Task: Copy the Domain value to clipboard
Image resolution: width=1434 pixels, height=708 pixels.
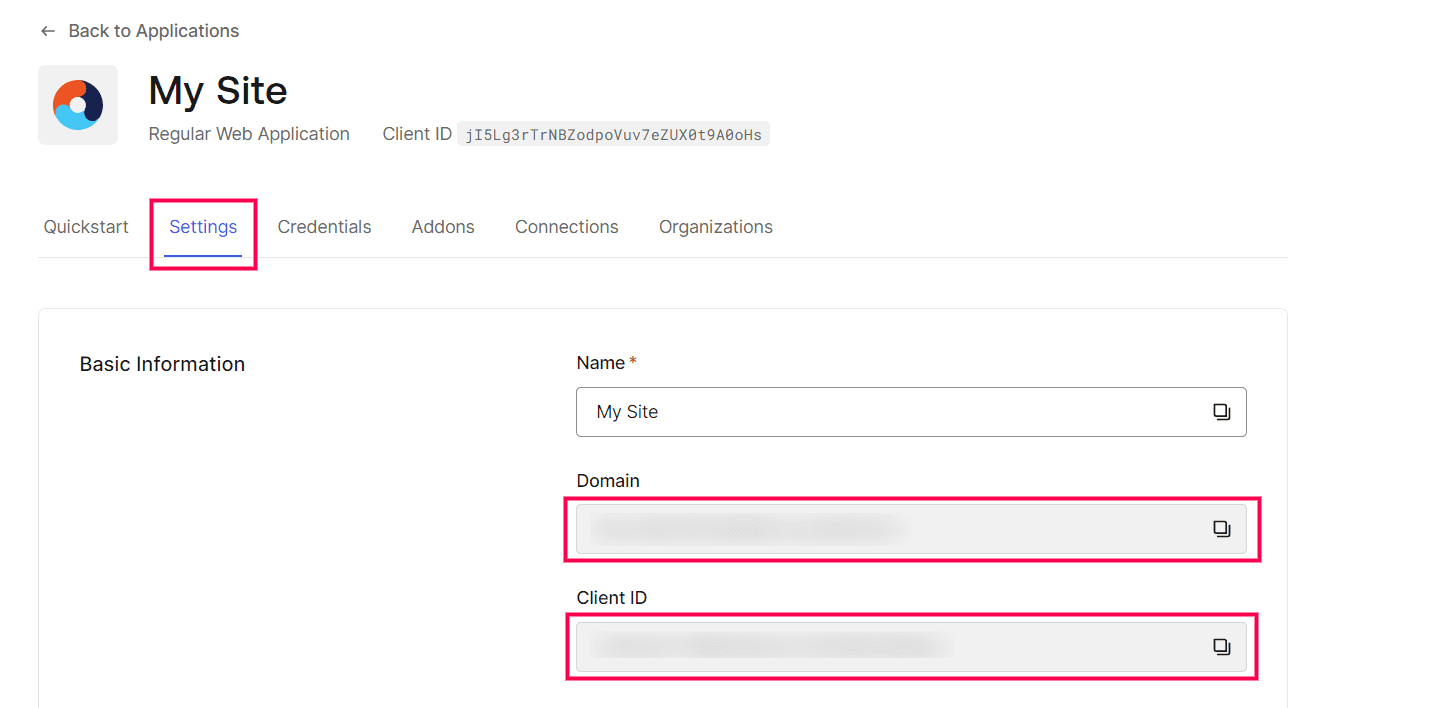Action: (x=1221, y=529)
